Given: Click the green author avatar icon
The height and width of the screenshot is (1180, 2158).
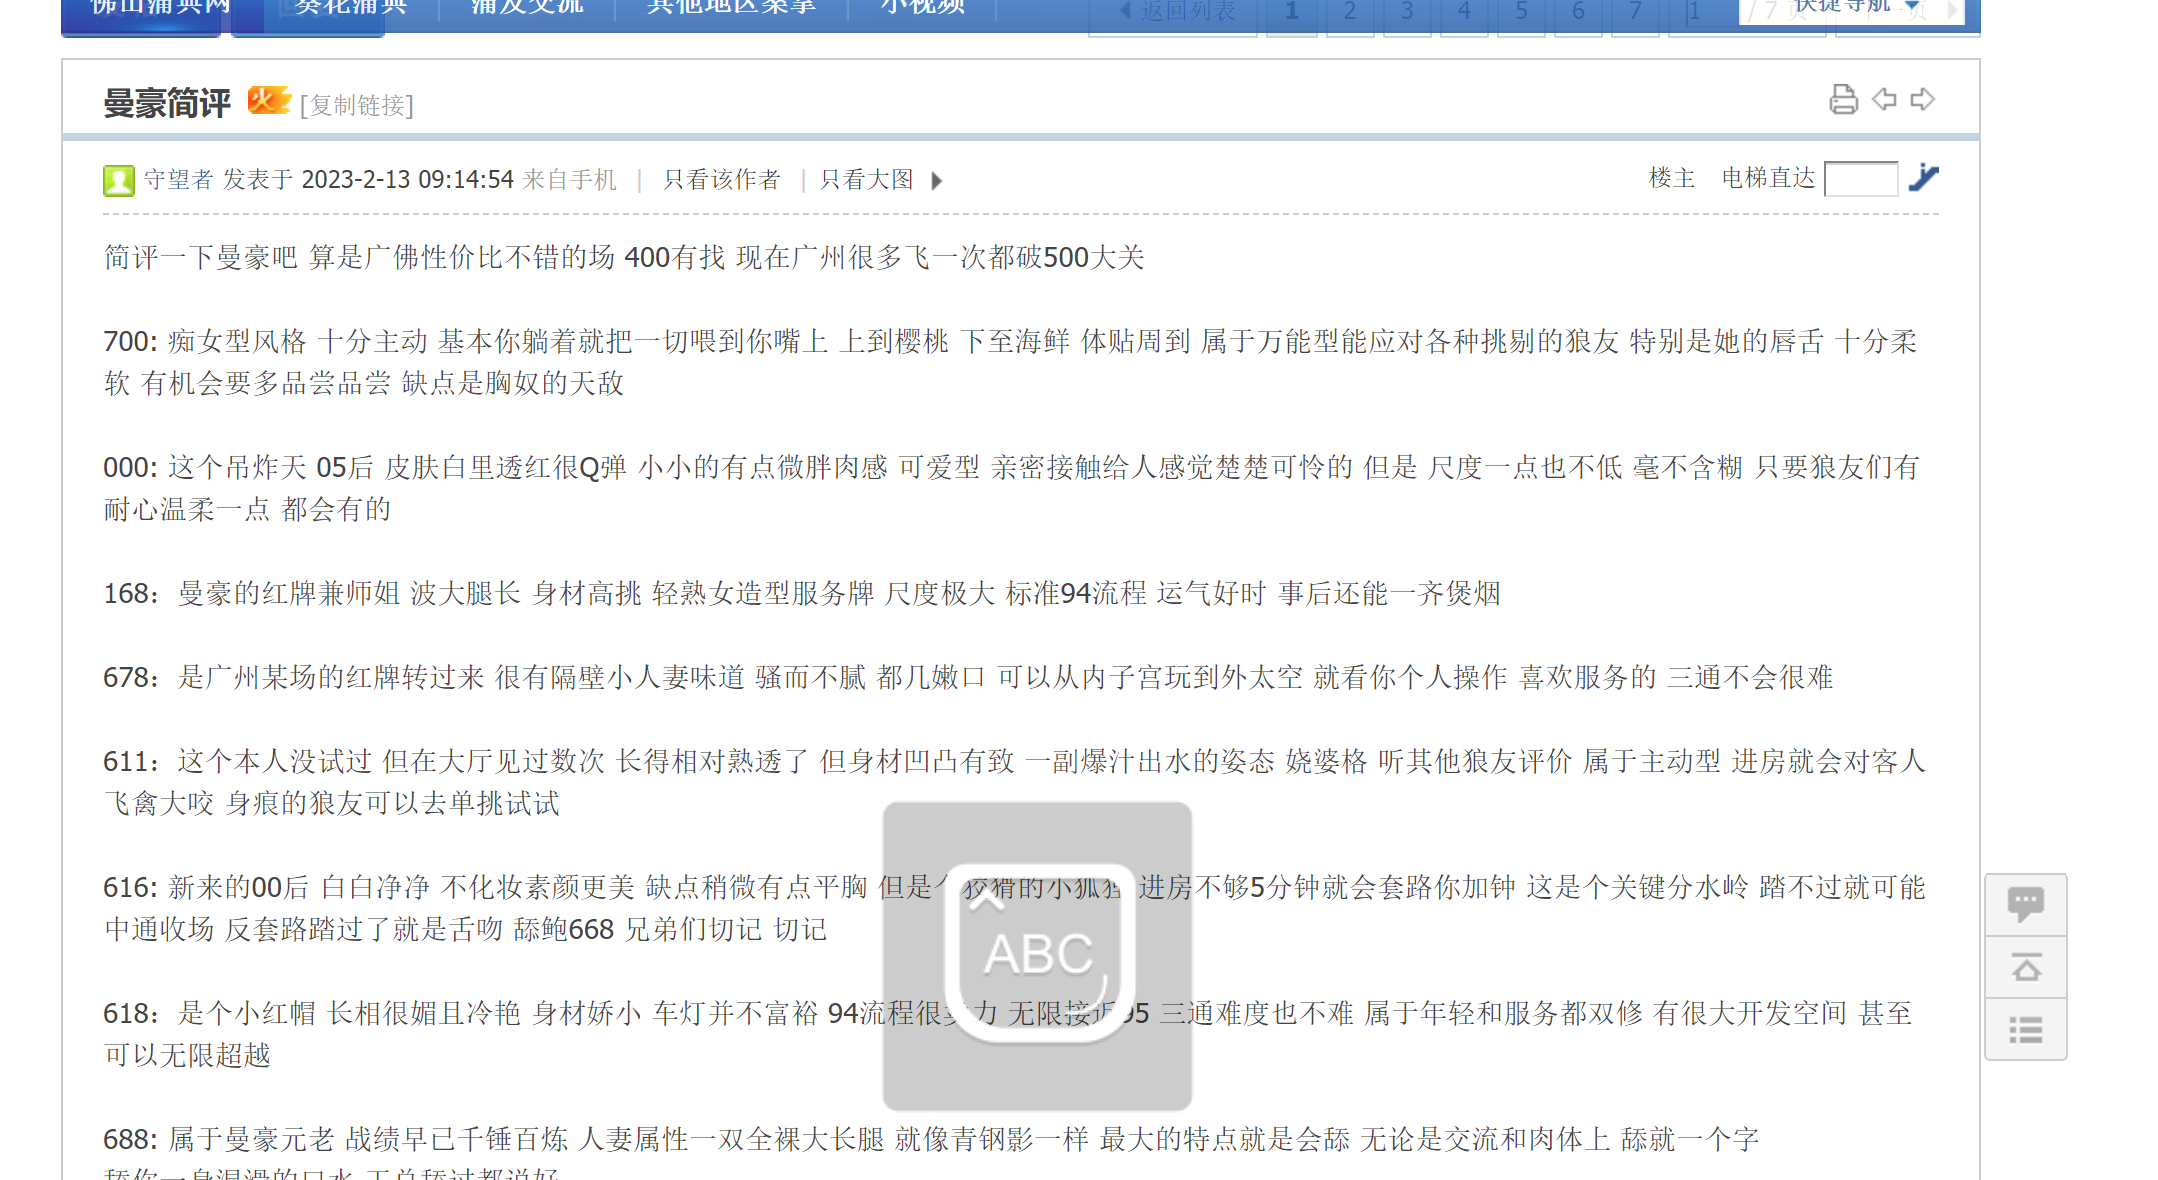Looking at the screenshot, I should point(118,180).
